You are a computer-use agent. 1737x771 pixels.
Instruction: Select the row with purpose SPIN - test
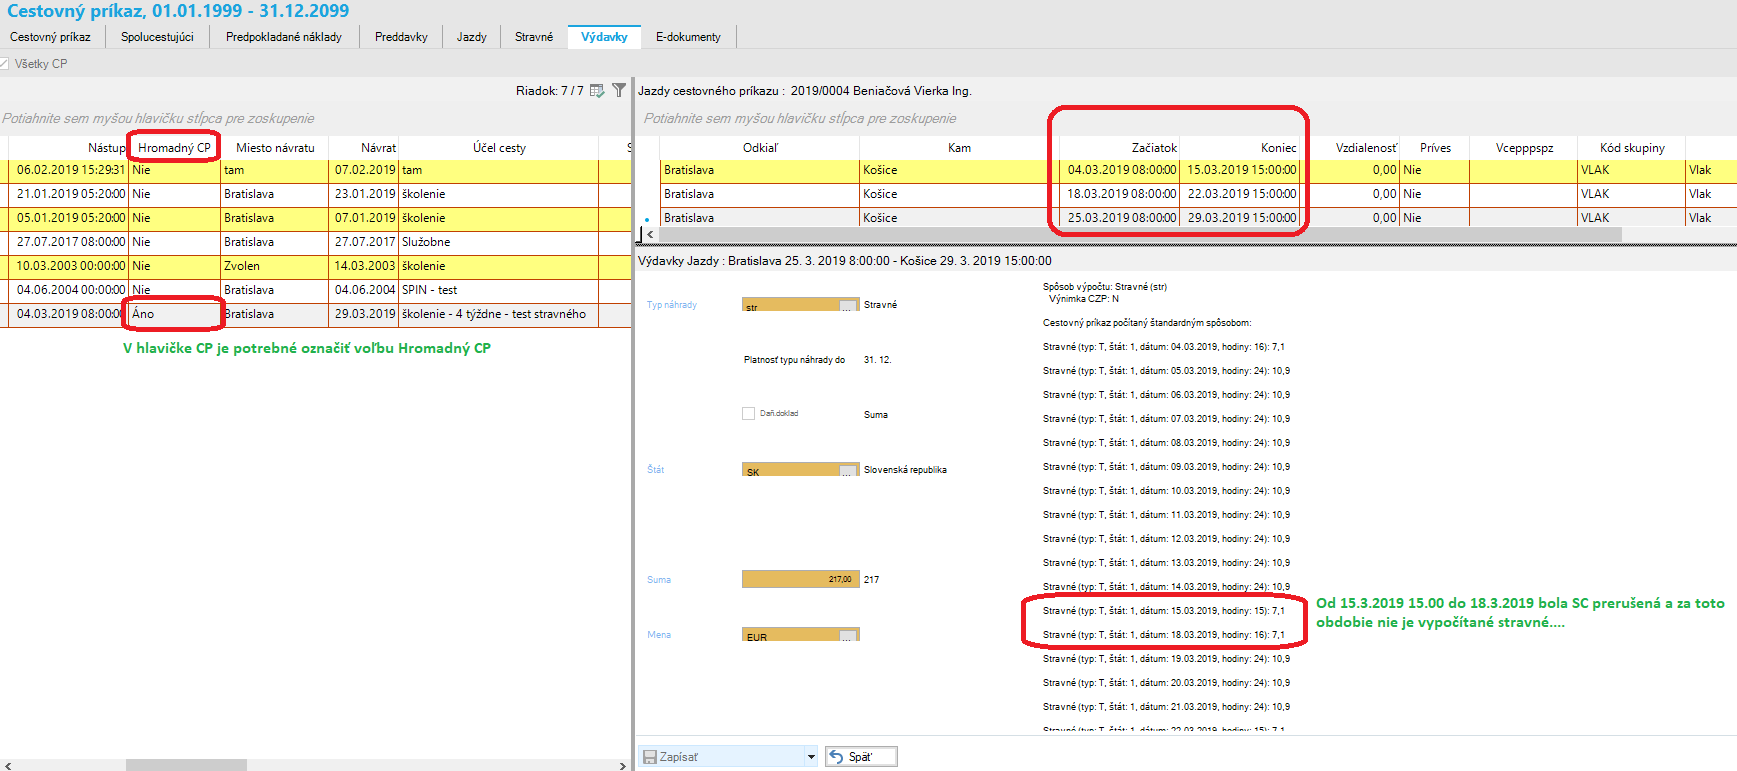[x=315, y=290]
